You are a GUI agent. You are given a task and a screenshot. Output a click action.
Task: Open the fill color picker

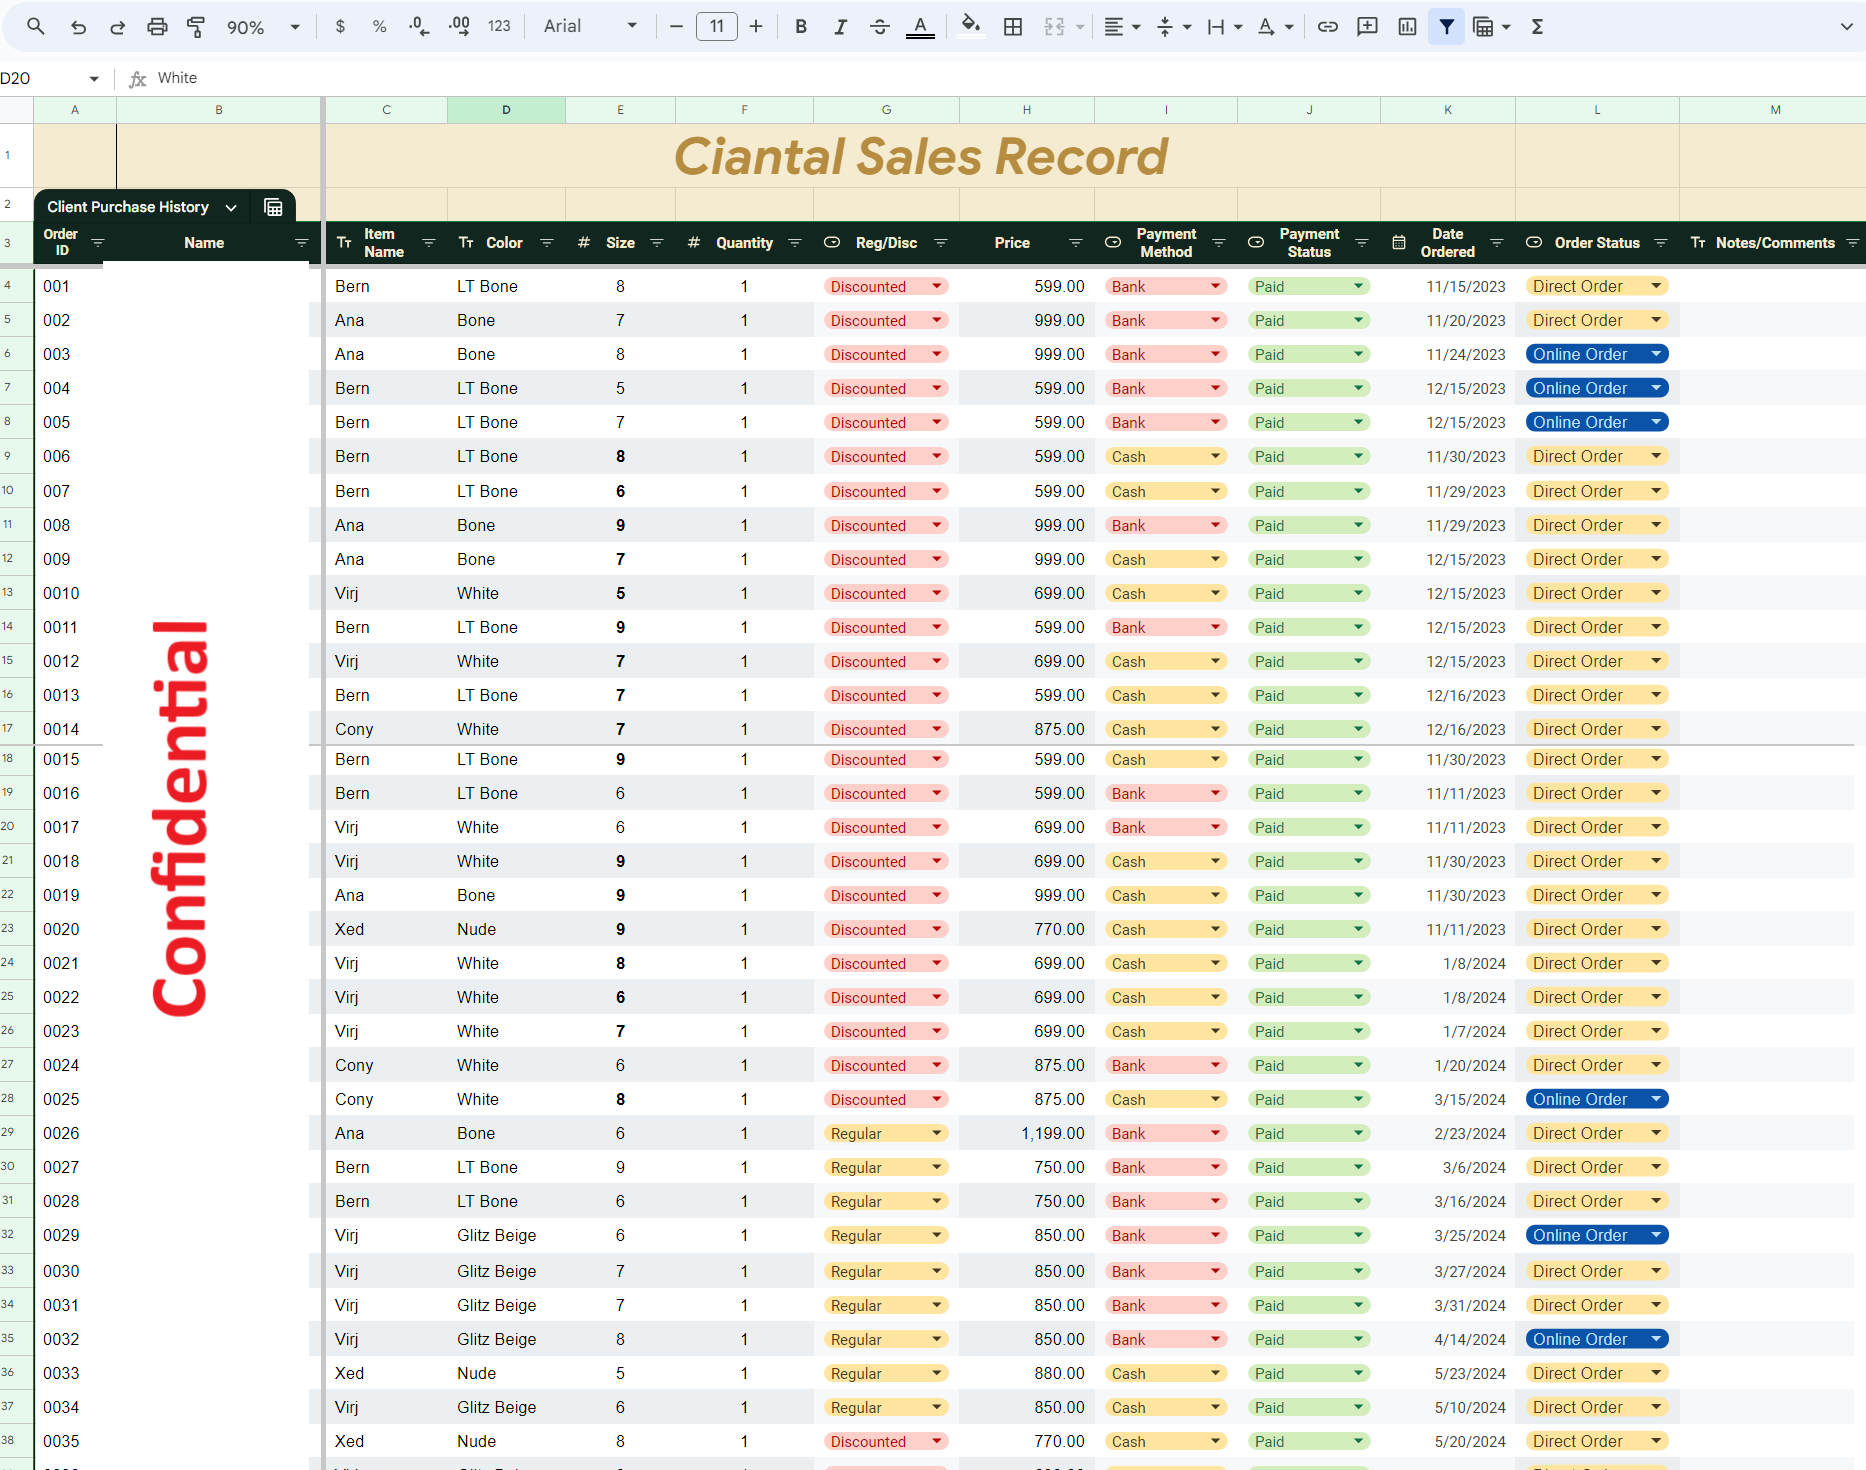(x=970, y=27)
